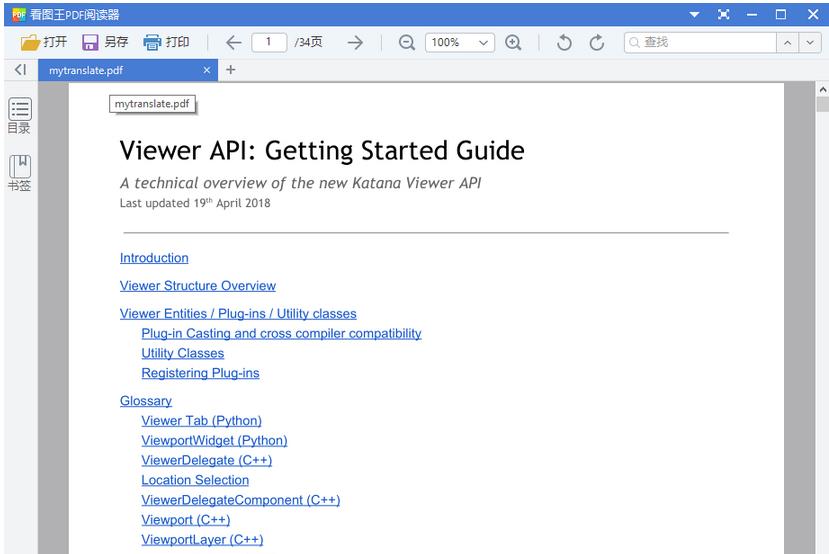Open the ViewerDelegateComponent (C++) link
The image size is (829, 554).
241,500
